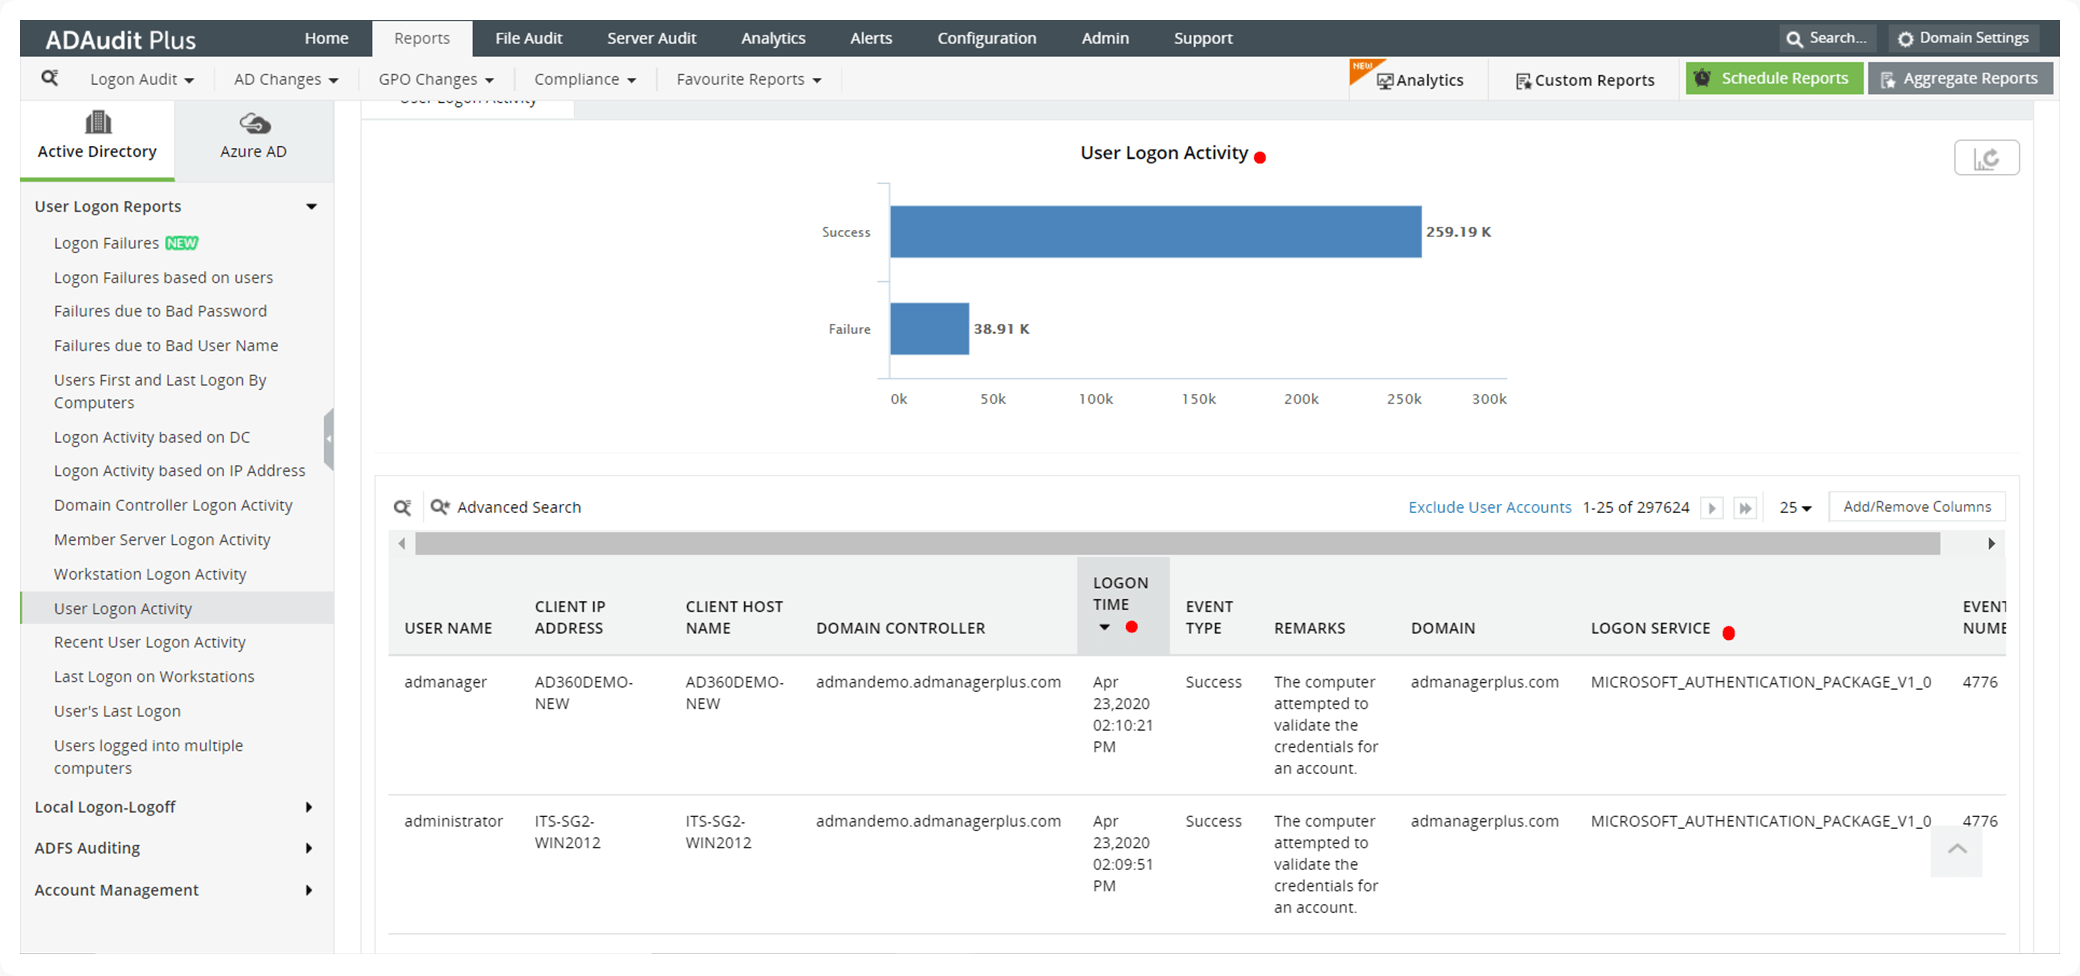Open Member Server Logon Activity report
Image resolution: width=2080 pixels, height=976 pixels.
pyautogui.click(x=162, y=539)
